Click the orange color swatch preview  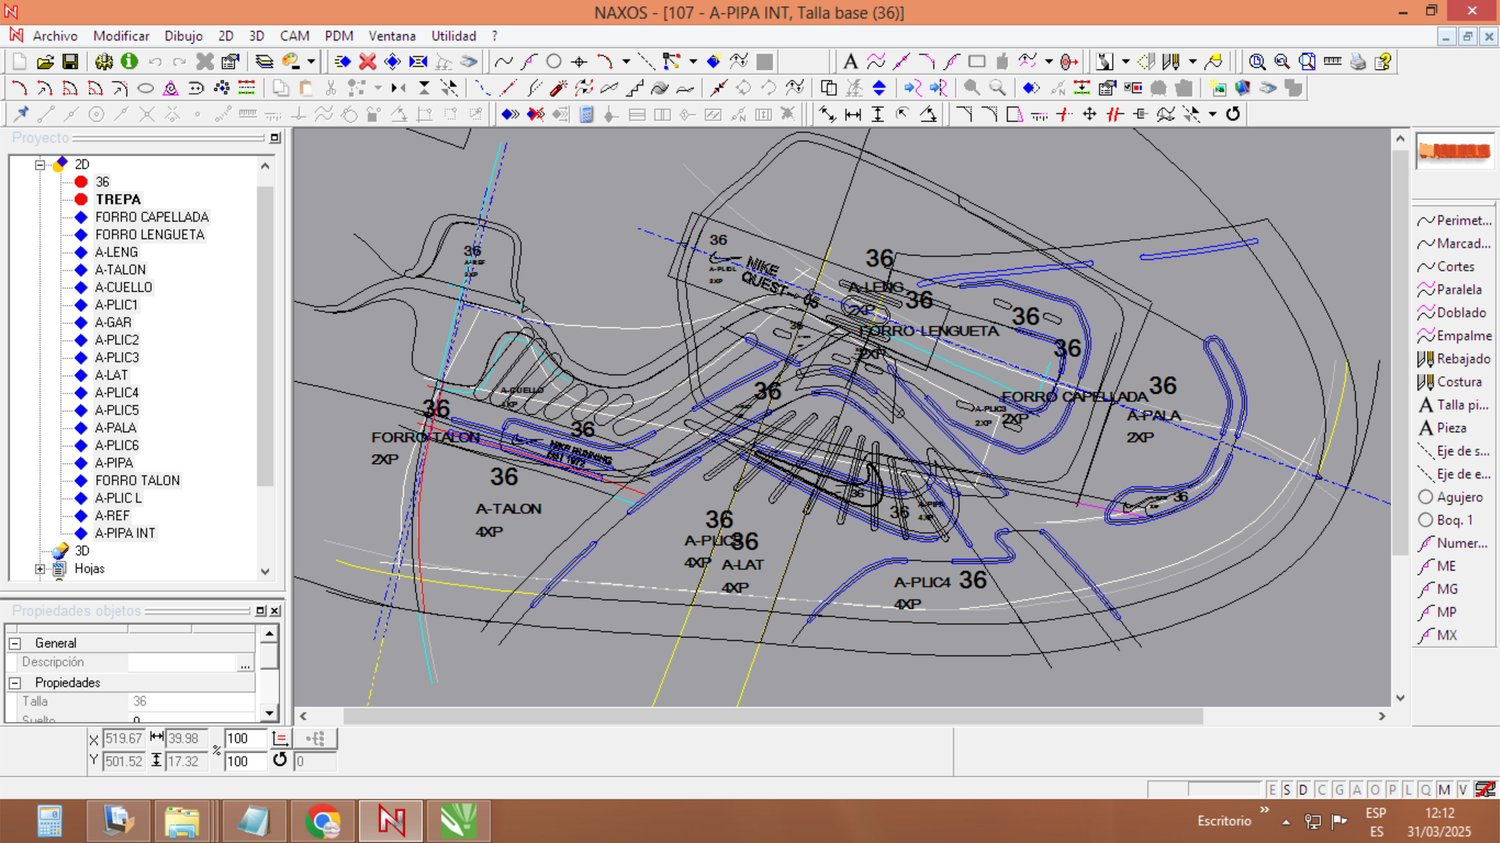click(1454, 152)
